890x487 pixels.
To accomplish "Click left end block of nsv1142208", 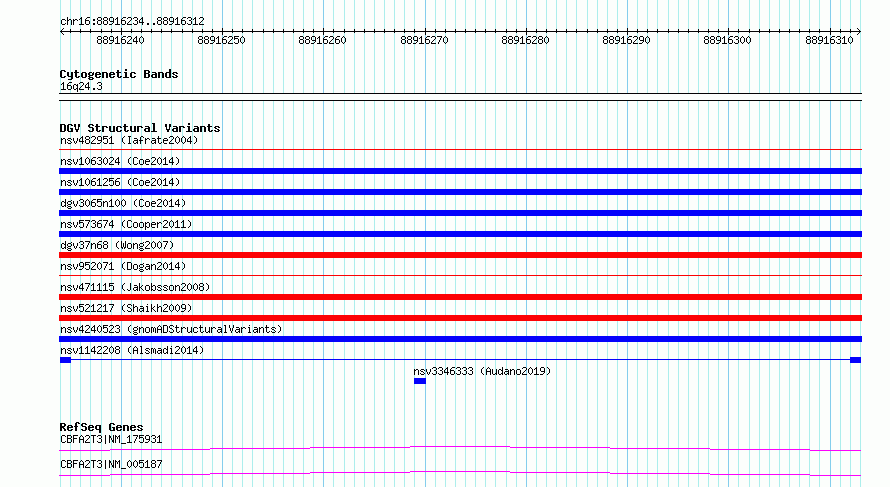I will point(65,360).
